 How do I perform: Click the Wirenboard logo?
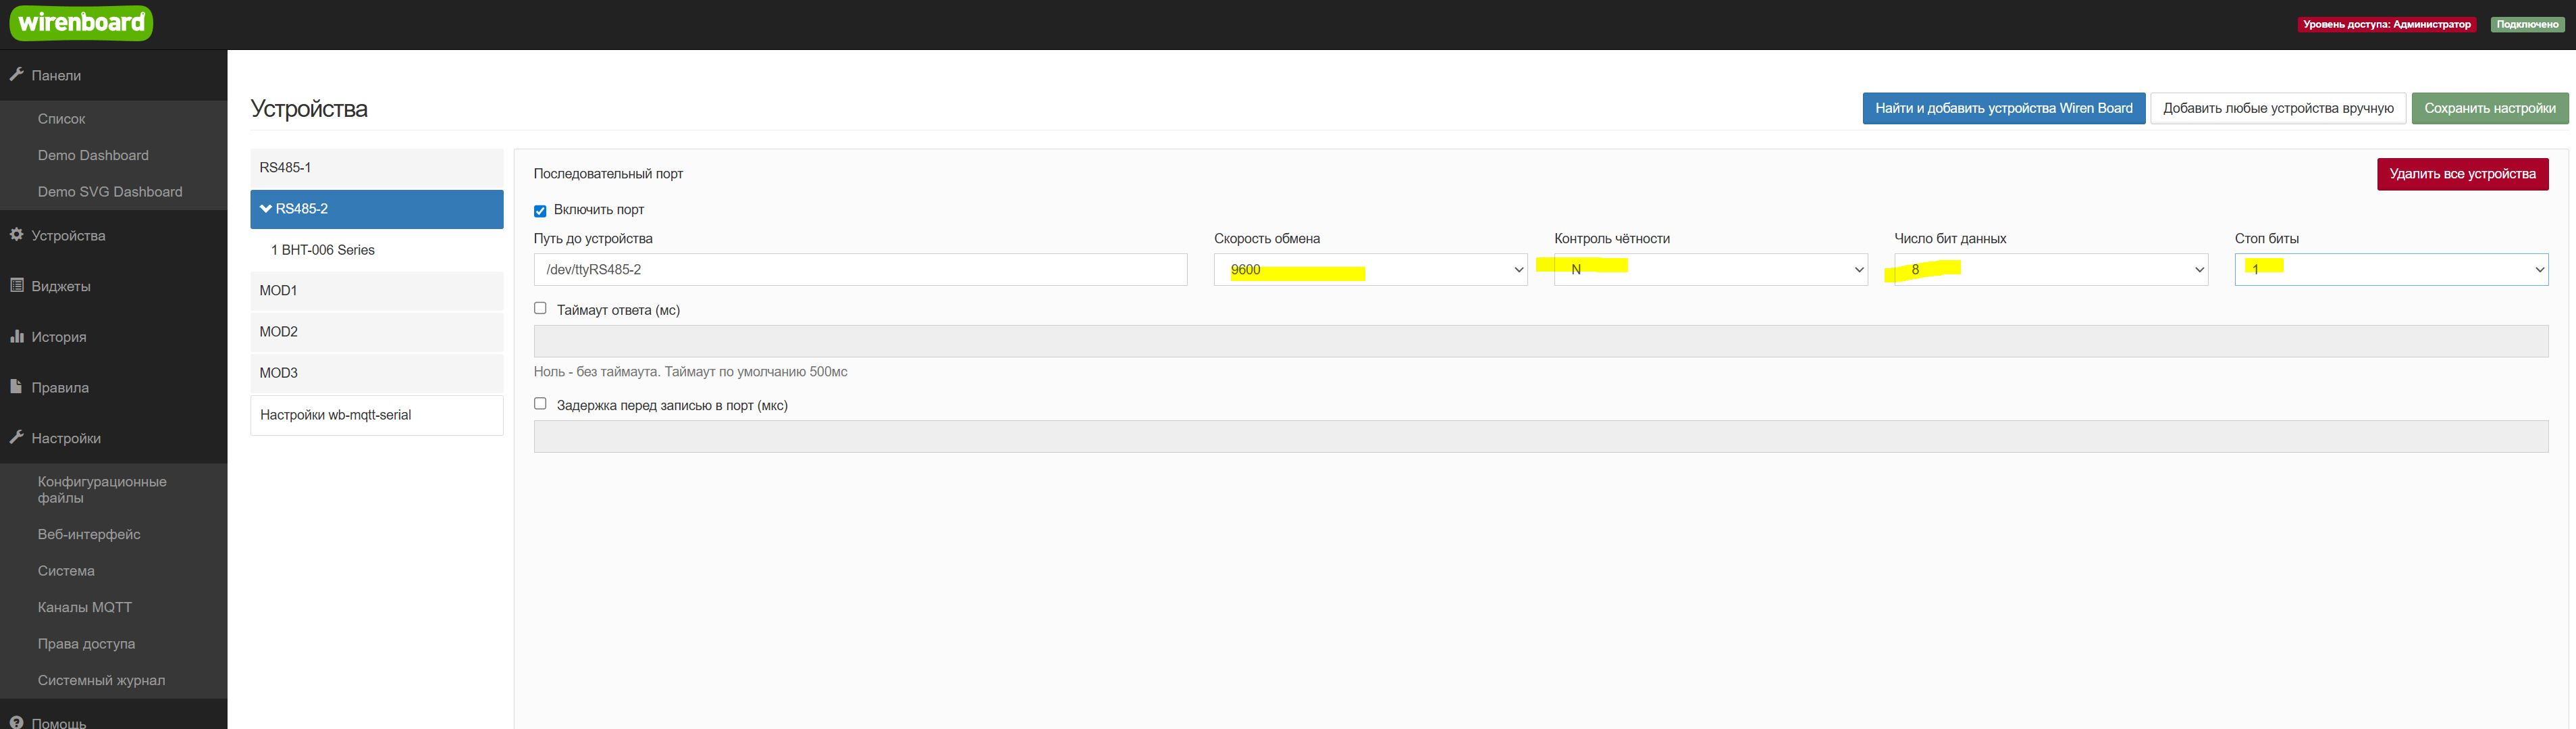81,22
